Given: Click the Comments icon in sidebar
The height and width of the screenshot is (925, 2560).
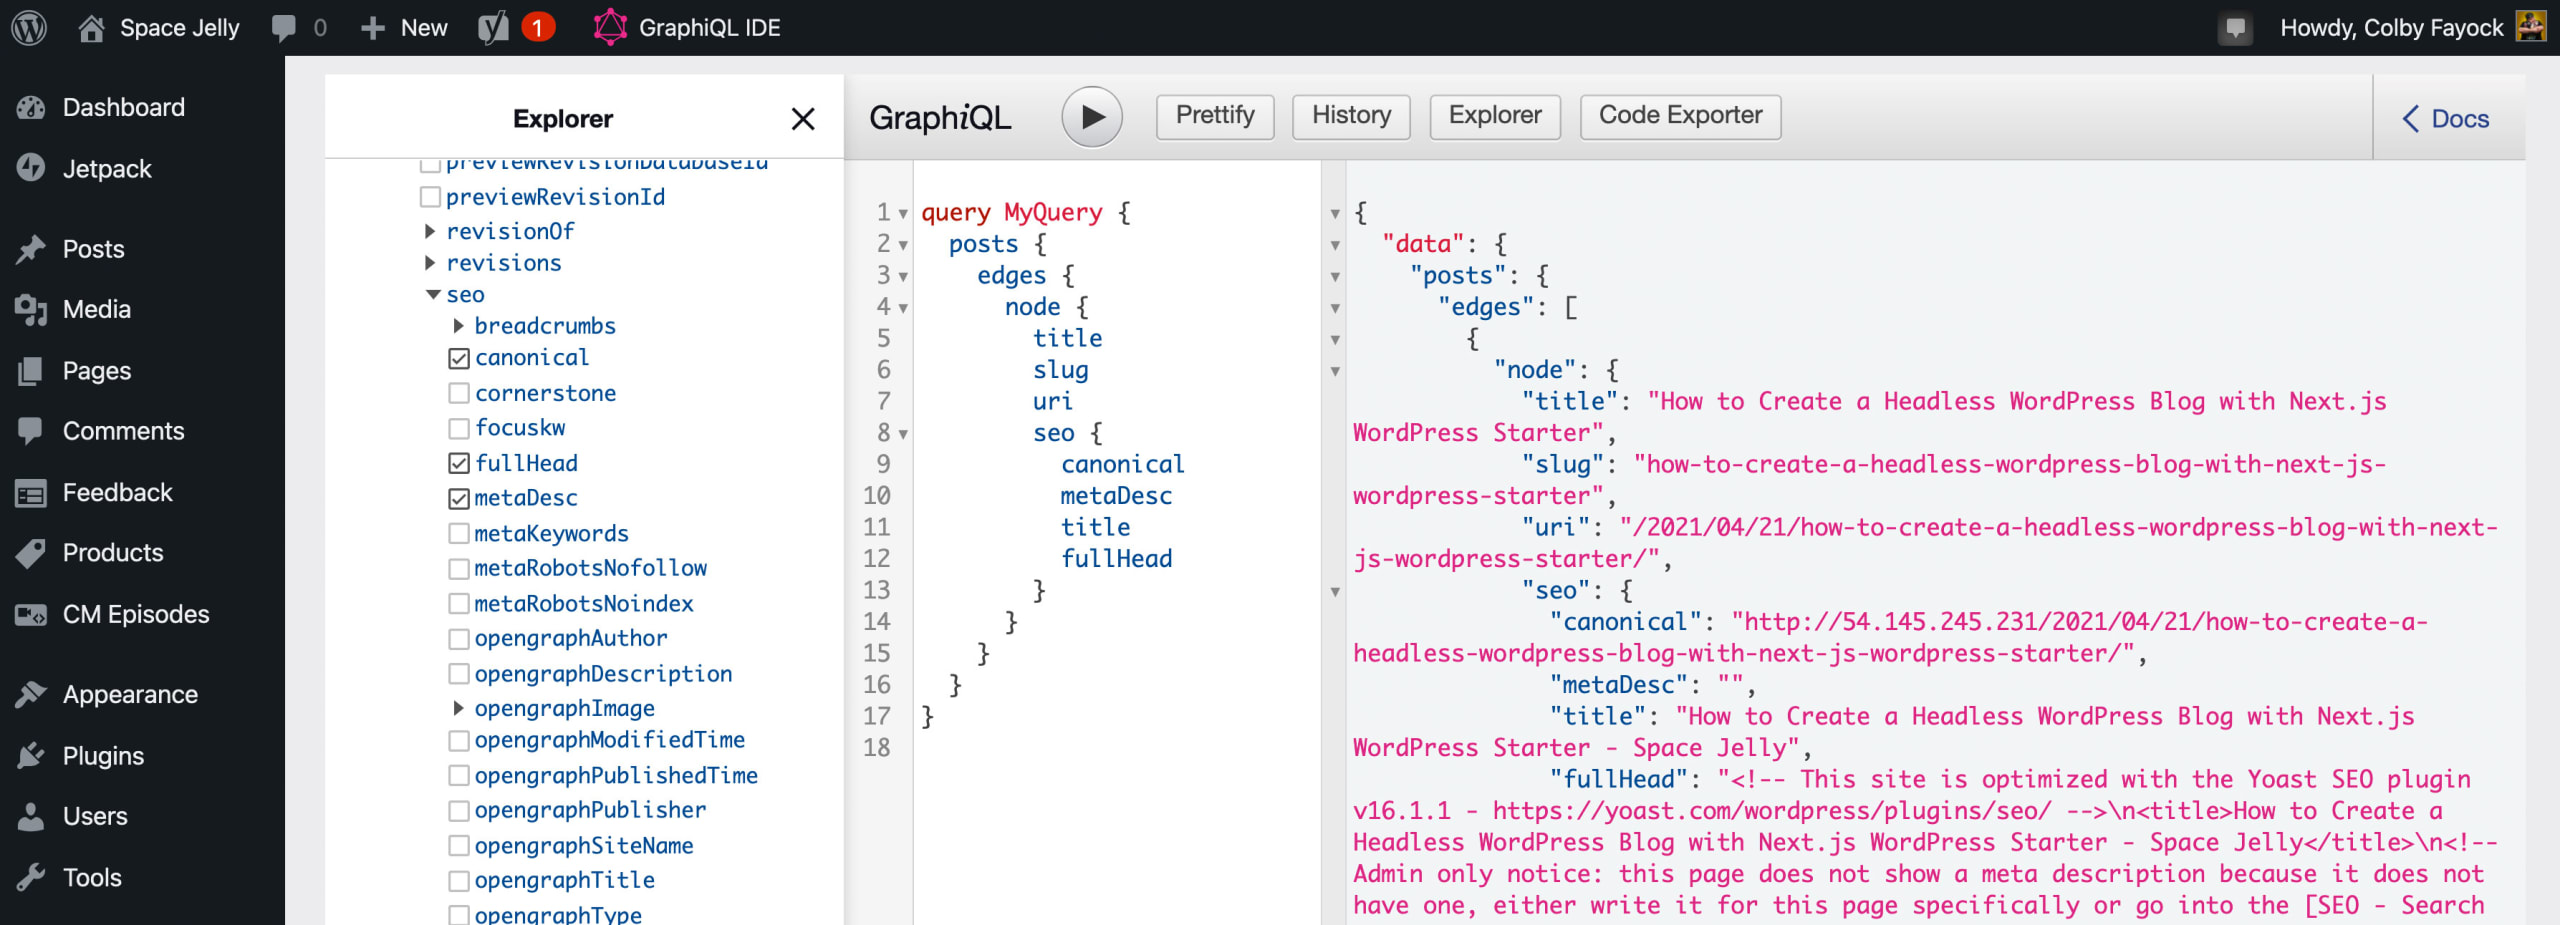Looking at the screenshot, I should pos(31,431).
